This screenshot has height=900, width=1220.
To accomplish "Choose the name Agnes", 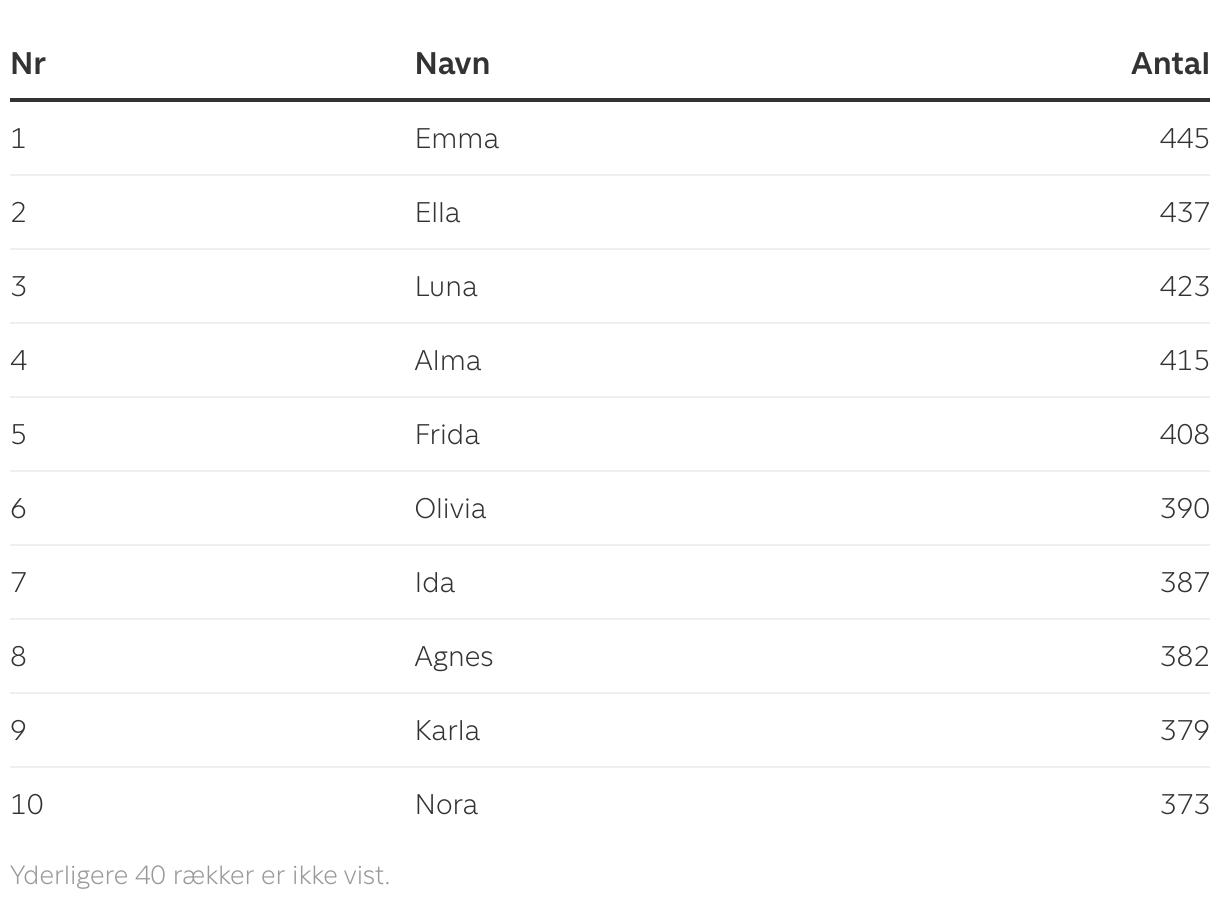I will [x=454, y=656].
